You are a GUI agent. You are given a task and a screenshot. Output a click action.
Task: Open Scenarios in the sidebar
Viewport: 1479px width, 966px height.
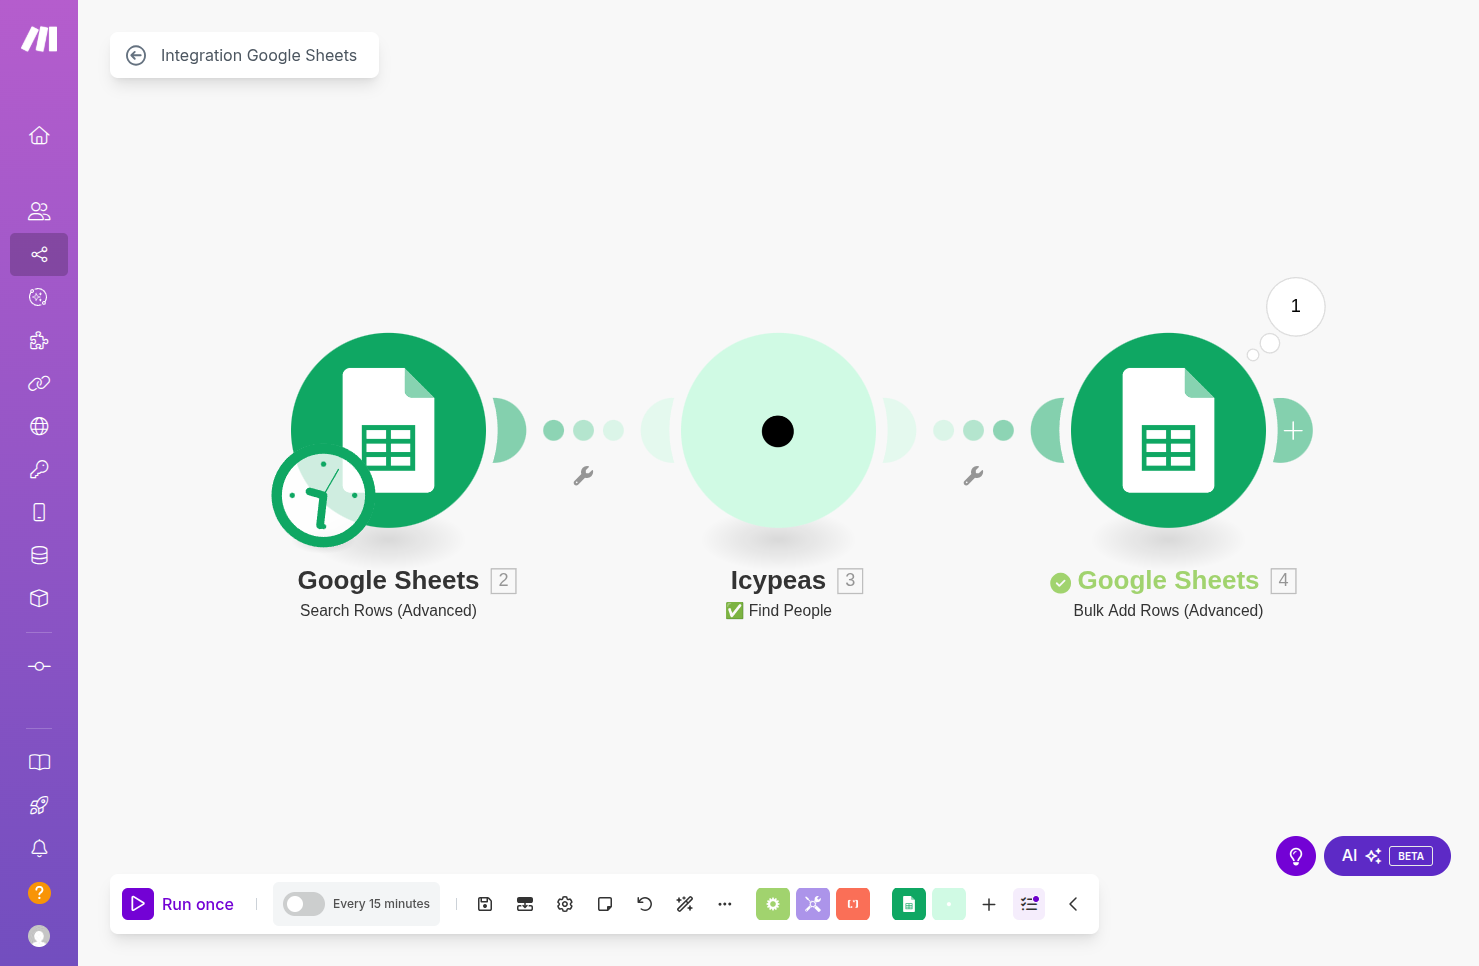coord(39,254)
